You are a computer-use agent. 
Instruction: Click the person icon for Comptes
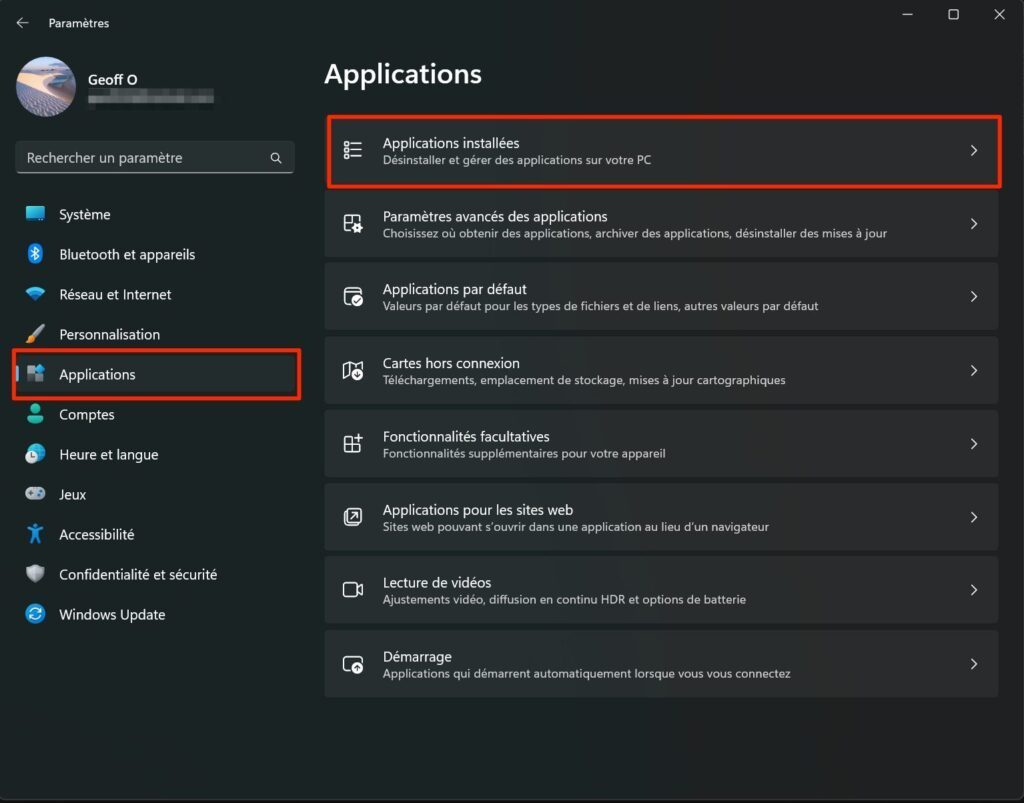(x=35, y=413)
